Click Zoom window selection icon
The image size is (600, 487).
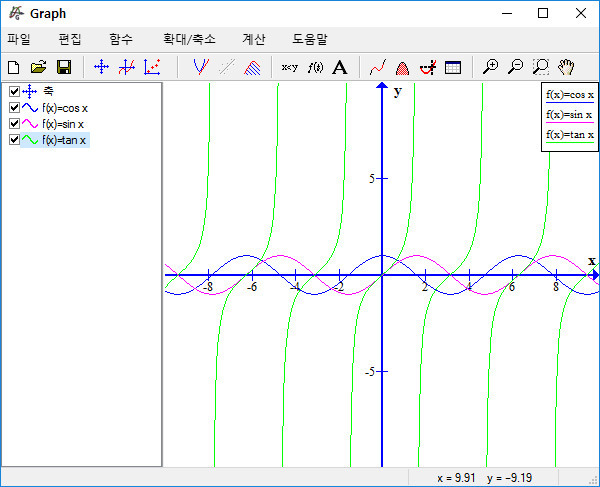coord(541,67)
